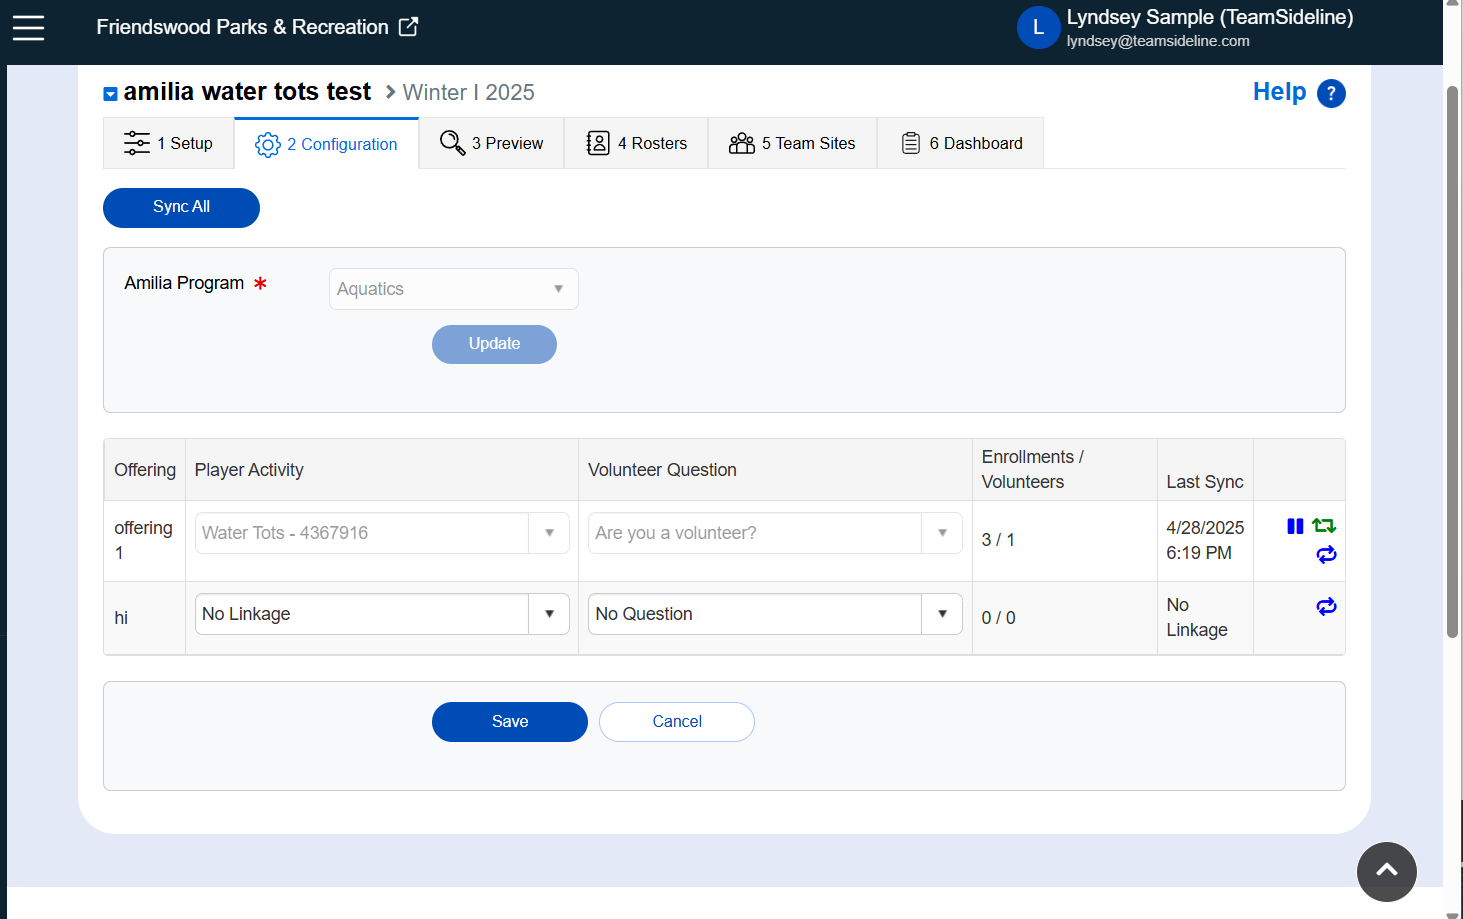This screenshot has height=919, width=1463.
Task: Click the page vertical scrollbar
Action: (1452, 360)
